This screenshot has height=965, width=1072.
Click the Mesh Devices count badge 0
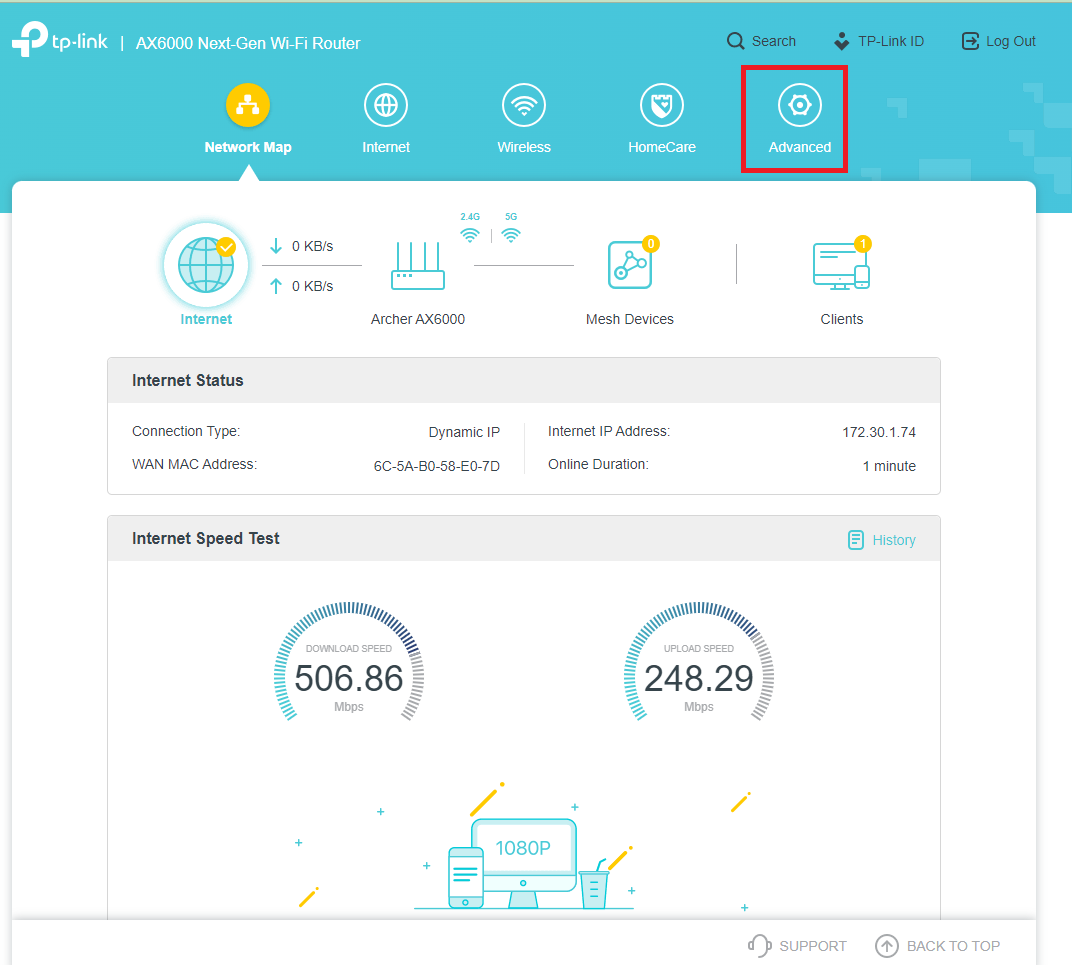651,243
